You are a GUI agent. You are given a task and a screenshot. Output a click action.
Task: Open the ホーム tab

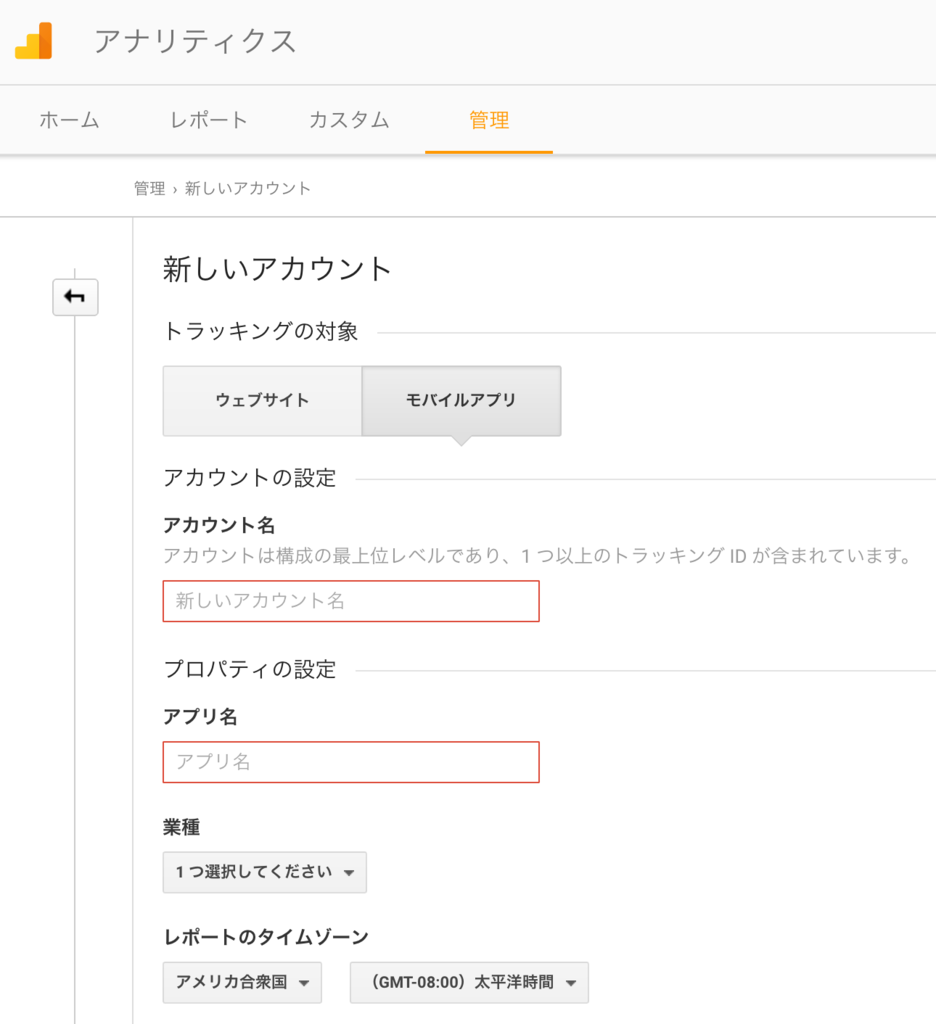[69, 120]
